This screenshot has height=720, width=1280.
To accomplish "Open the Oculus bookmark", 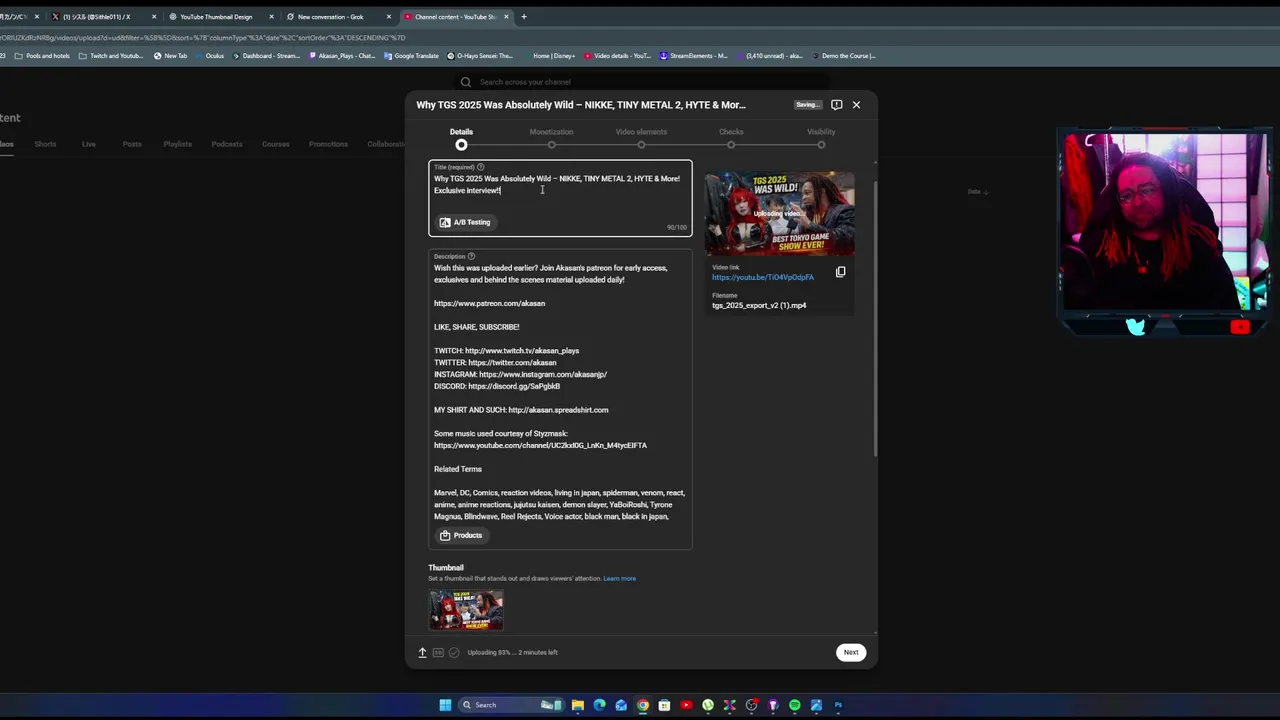I will pyautogui.click(x=209, y=56).
